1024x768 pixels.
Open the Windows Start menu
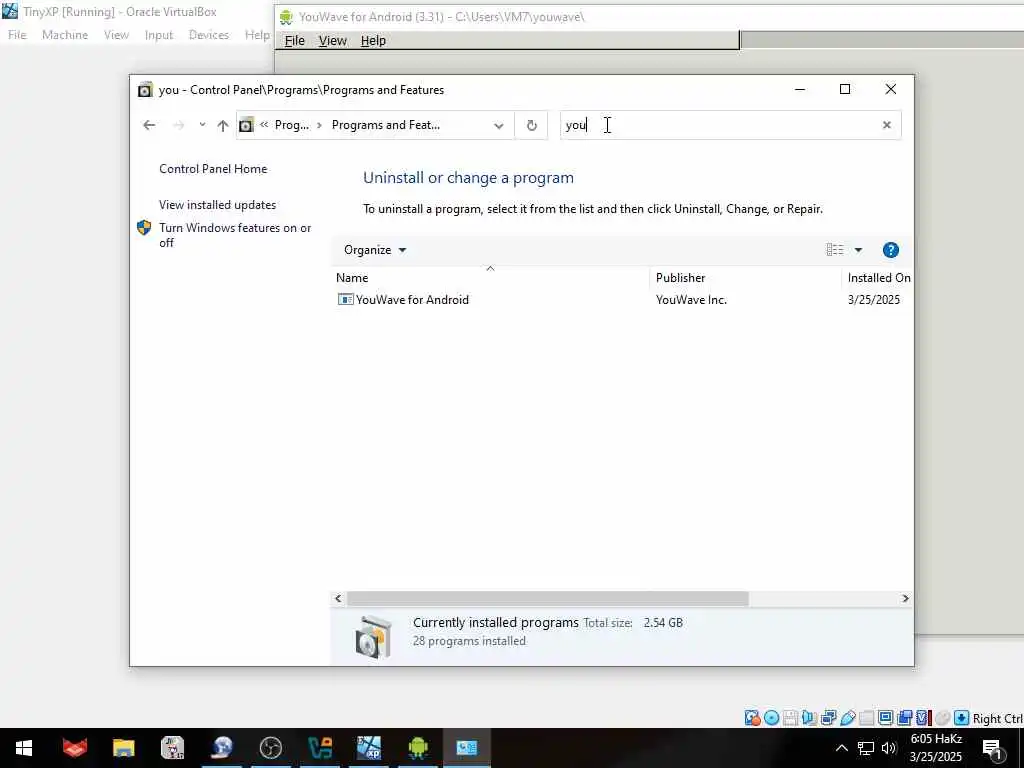(x=24, y=748)
